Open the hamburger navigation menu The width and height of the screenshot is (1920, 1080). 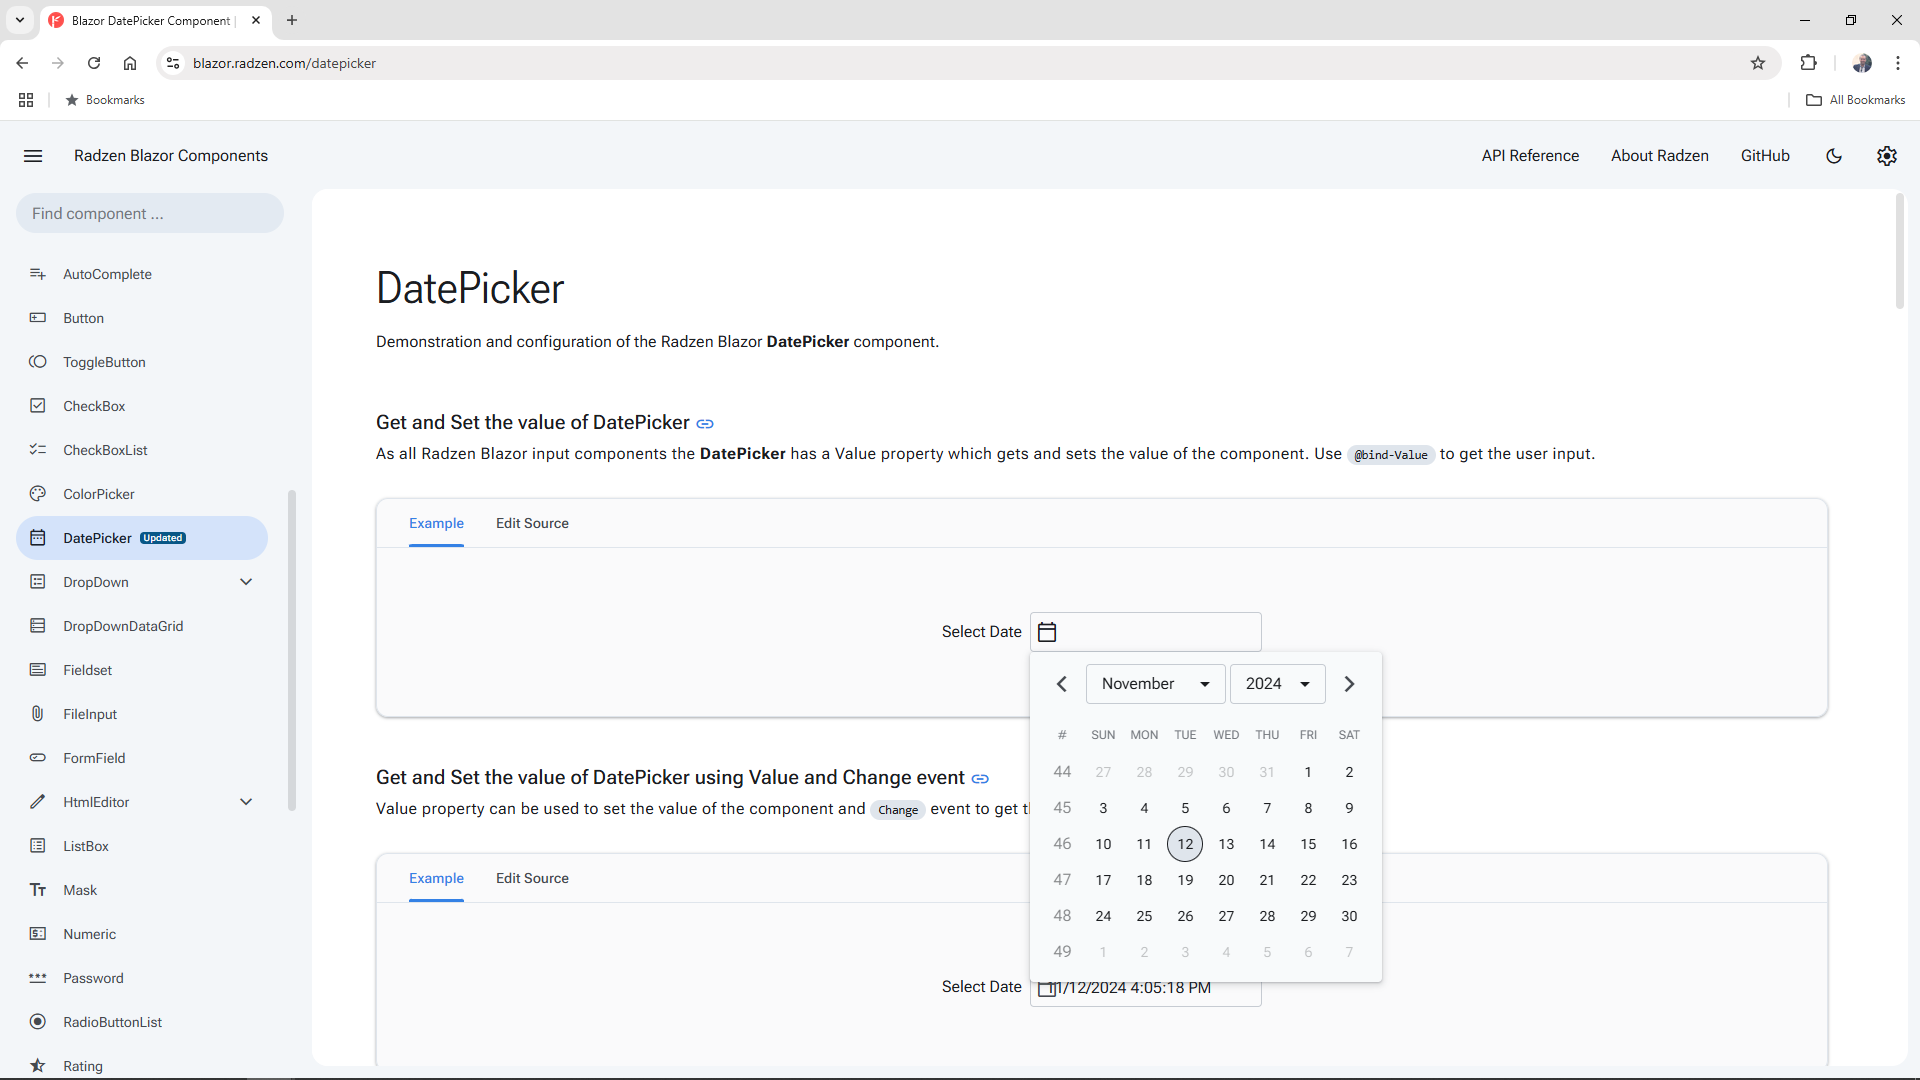[33, 156]
